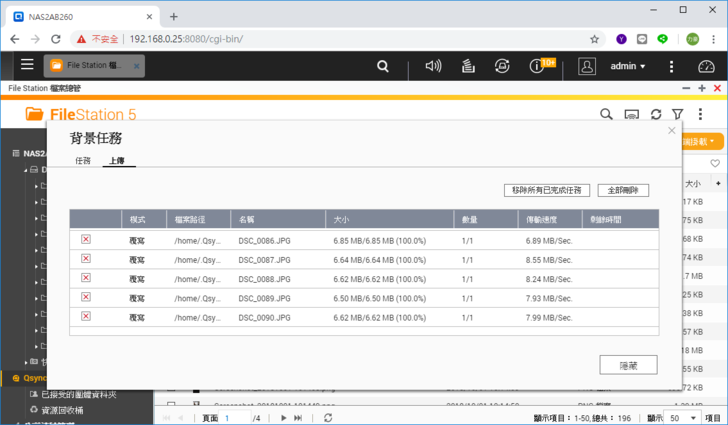Screen dimensions: 728x425
Task: Close the 背景任務 dialog with X
Action: point(672,130)
